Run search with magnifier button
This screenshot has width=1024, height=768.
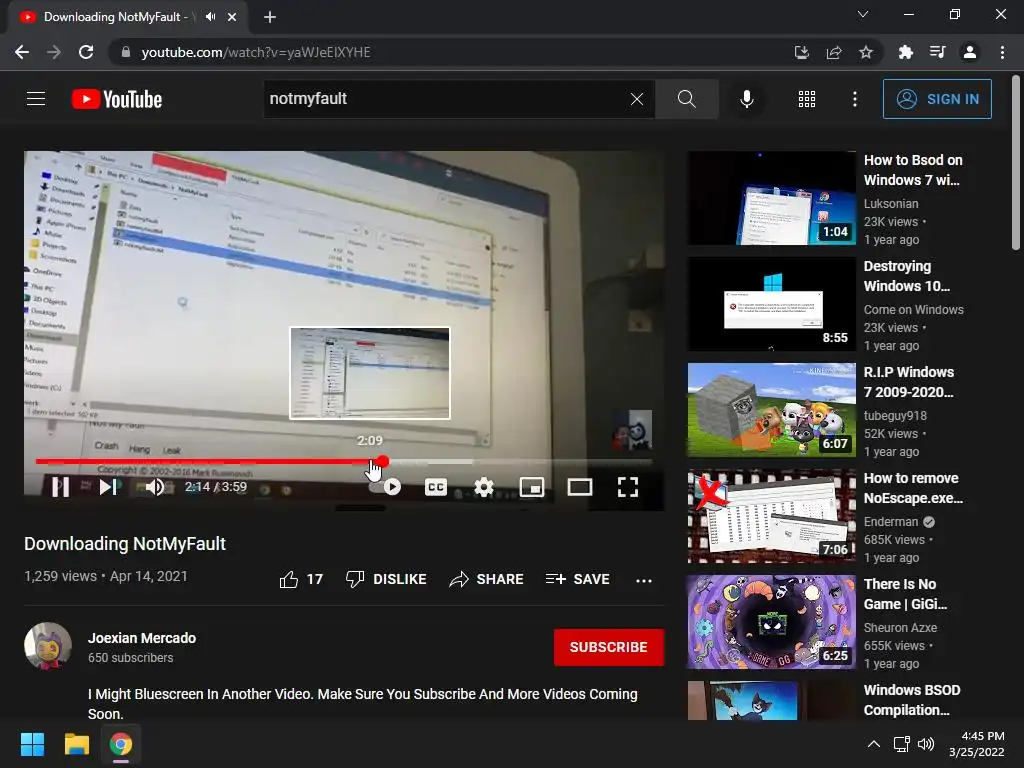coord(686,99)
